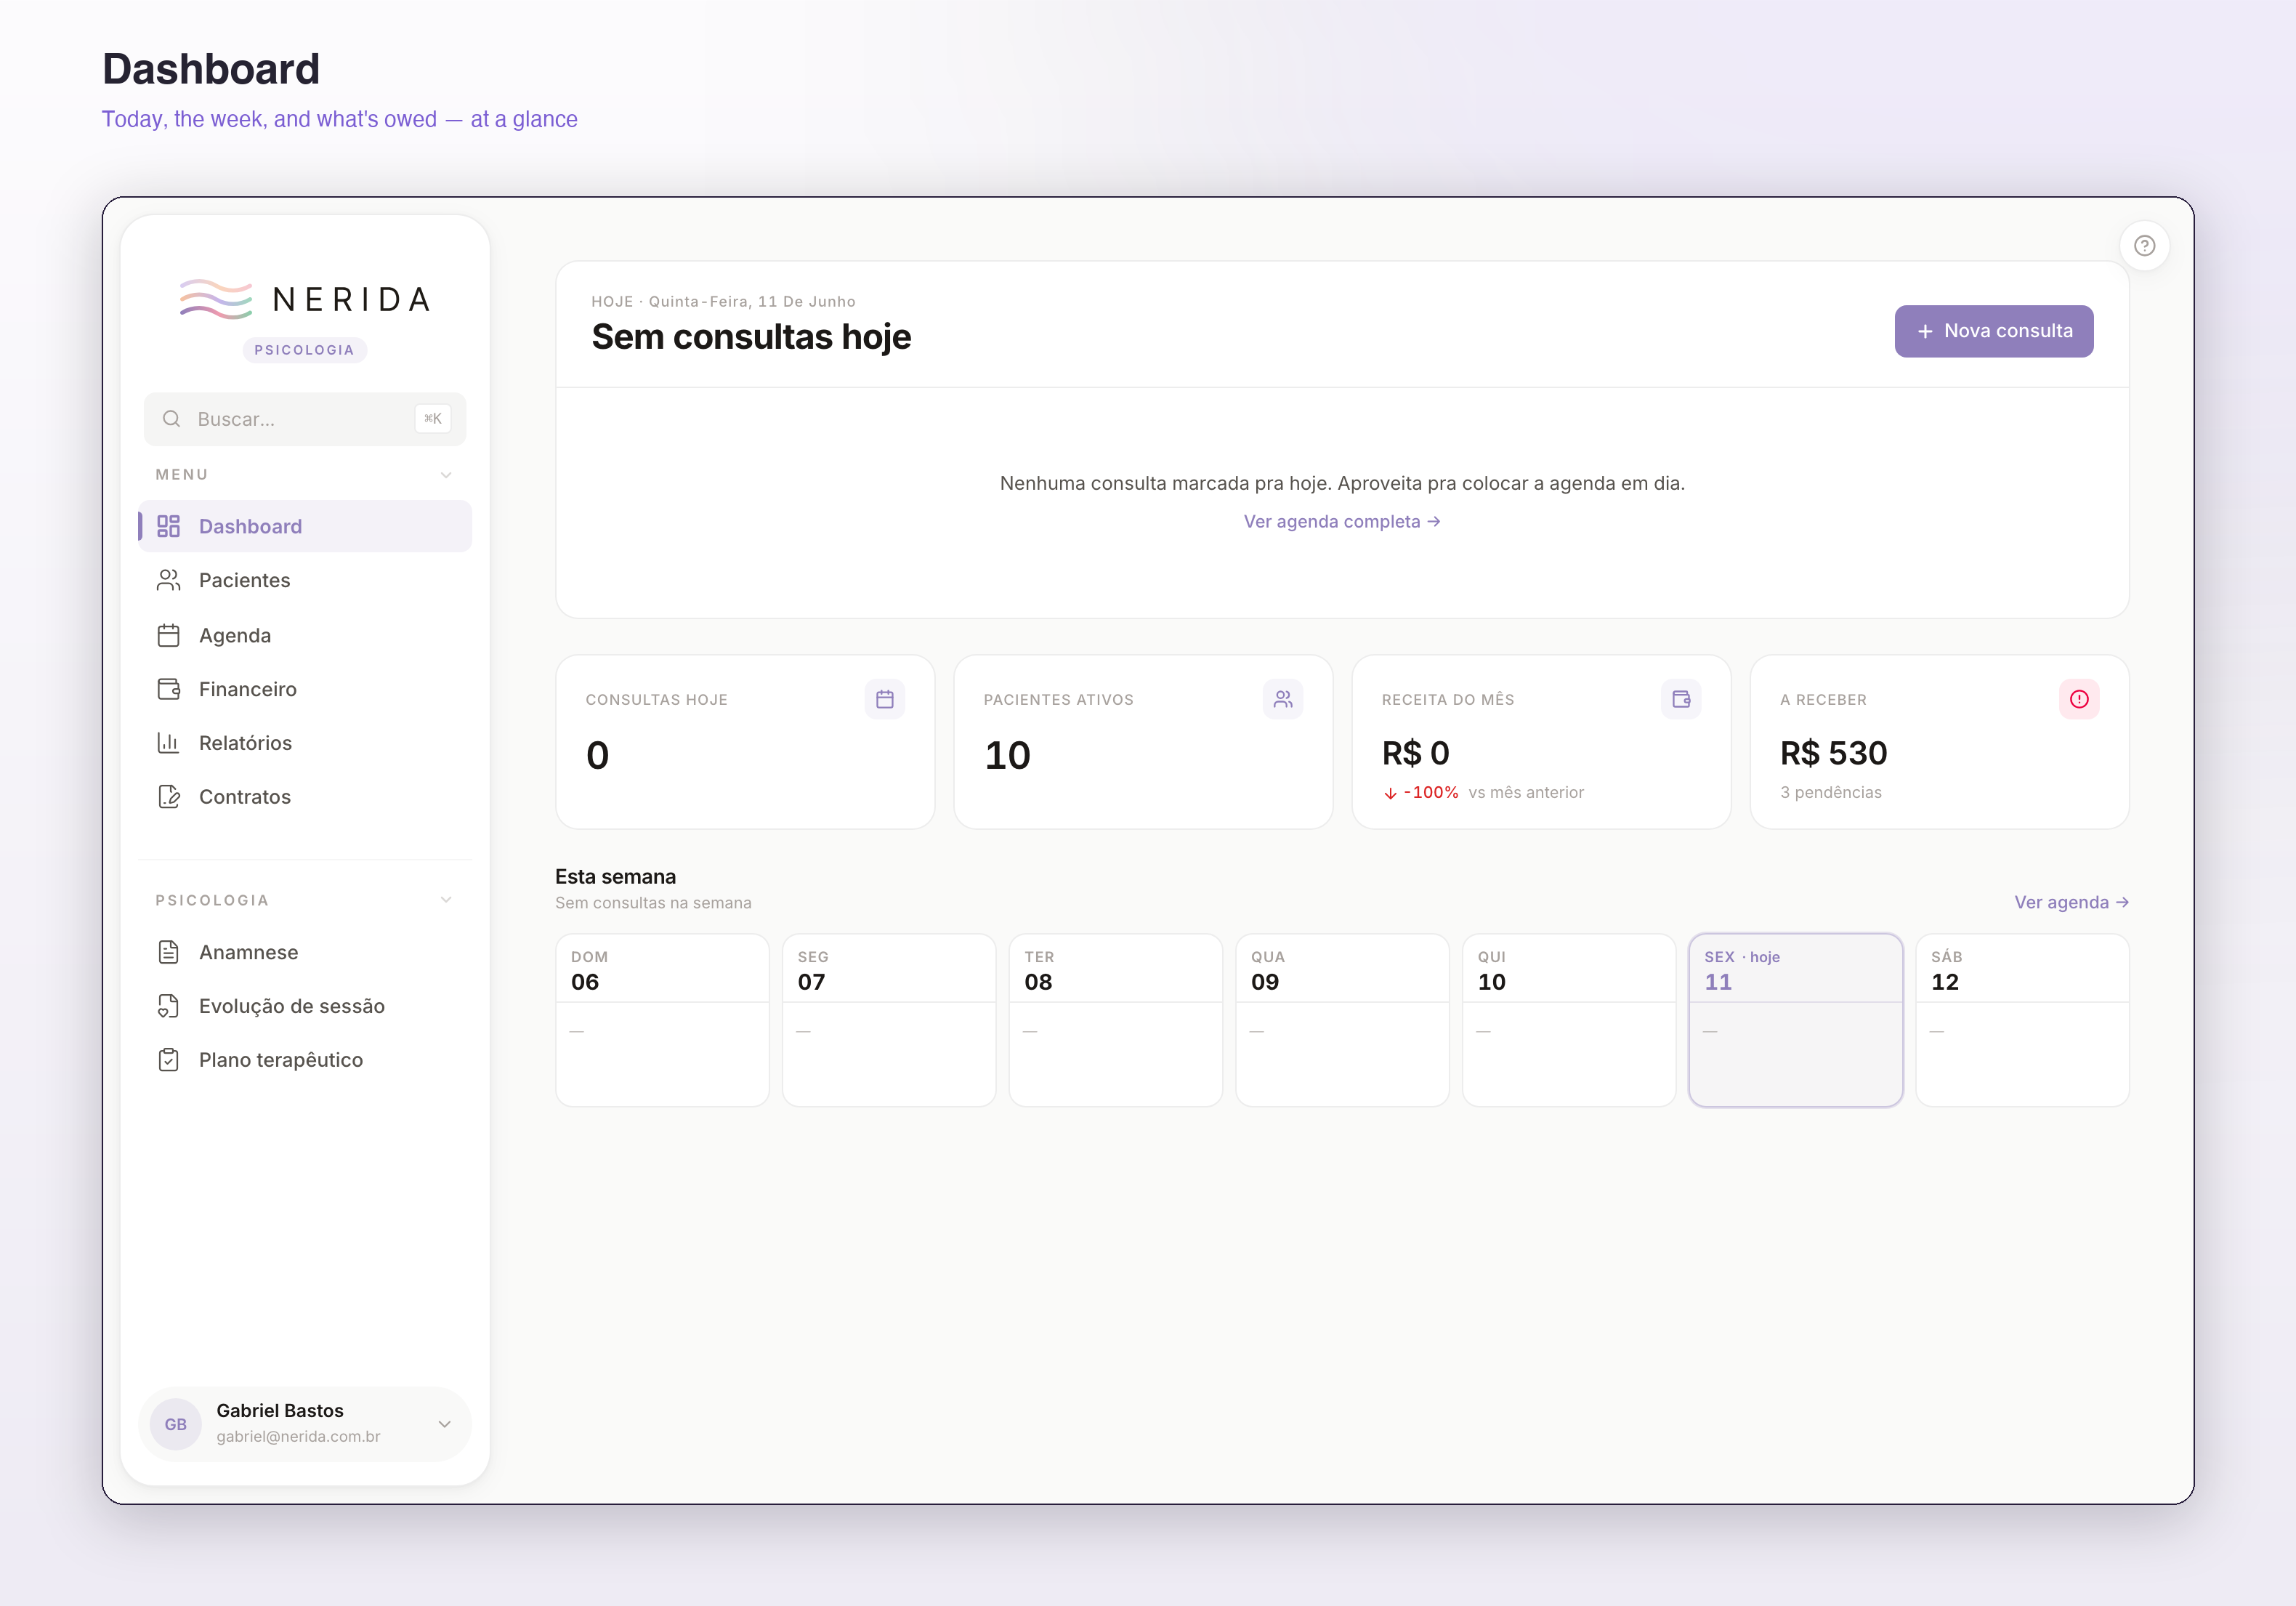Click the Evolução de sessão heart file icon

[168, 1006]
